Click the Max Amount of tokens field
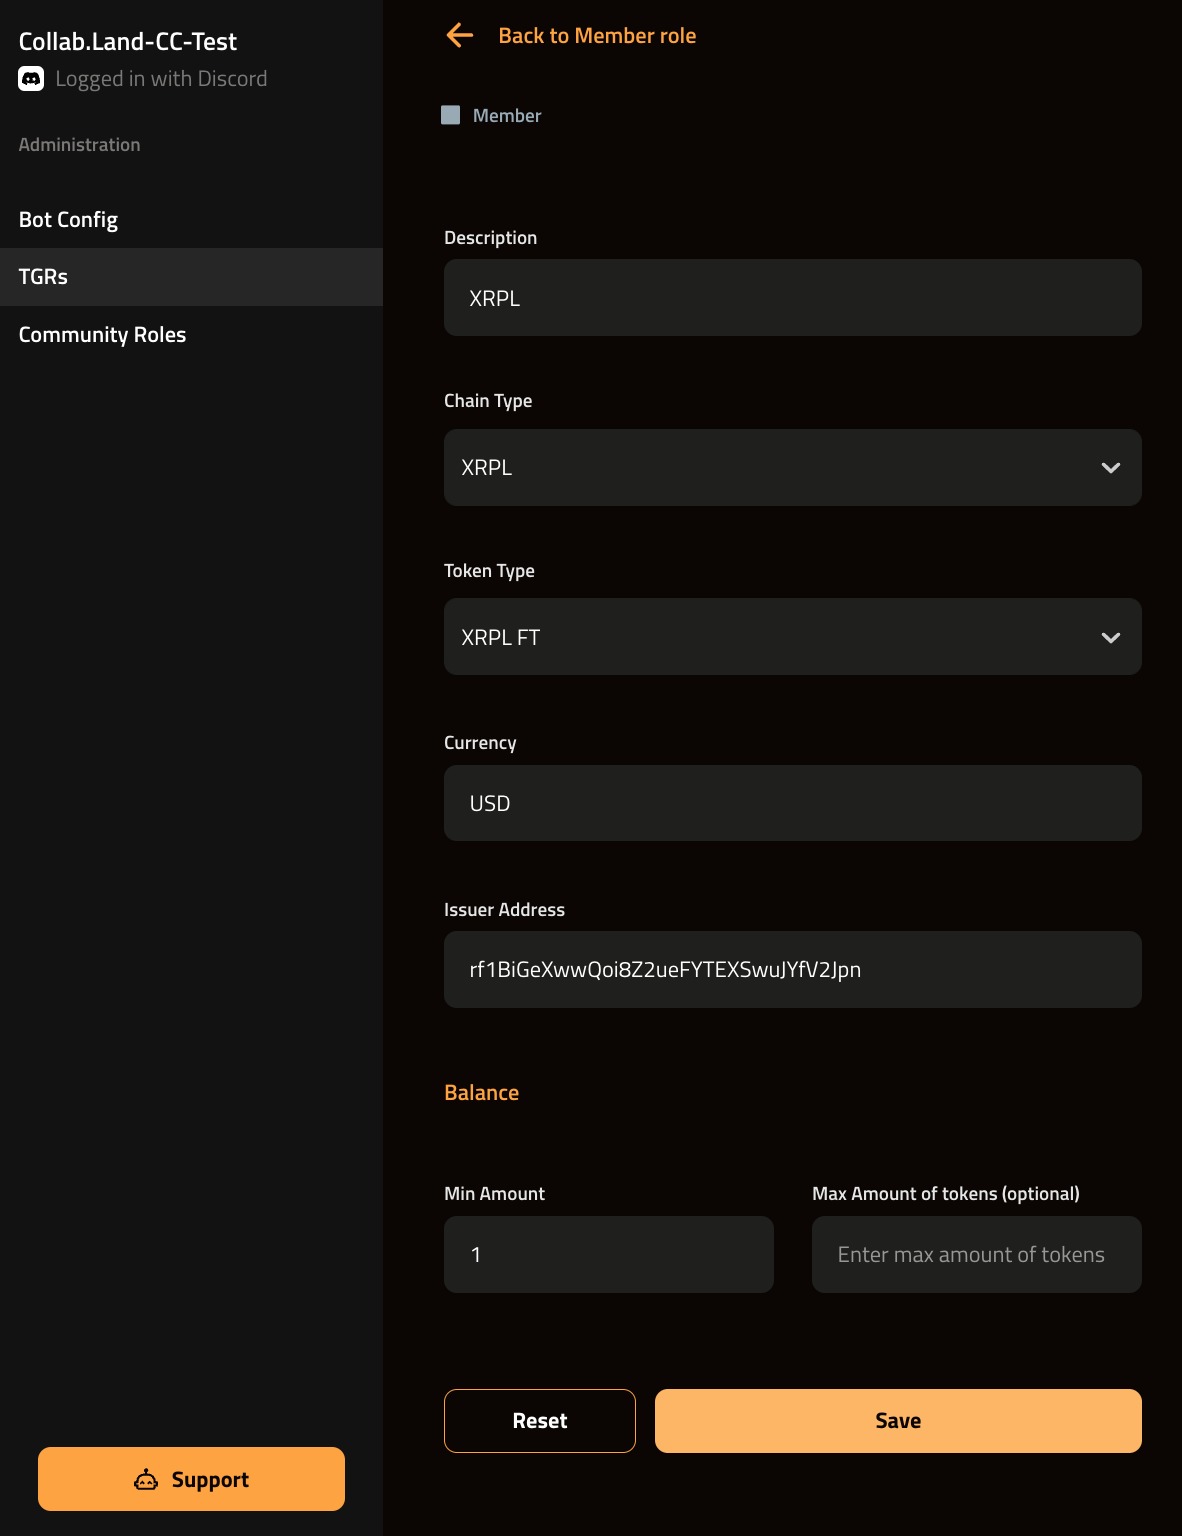 976,1255
